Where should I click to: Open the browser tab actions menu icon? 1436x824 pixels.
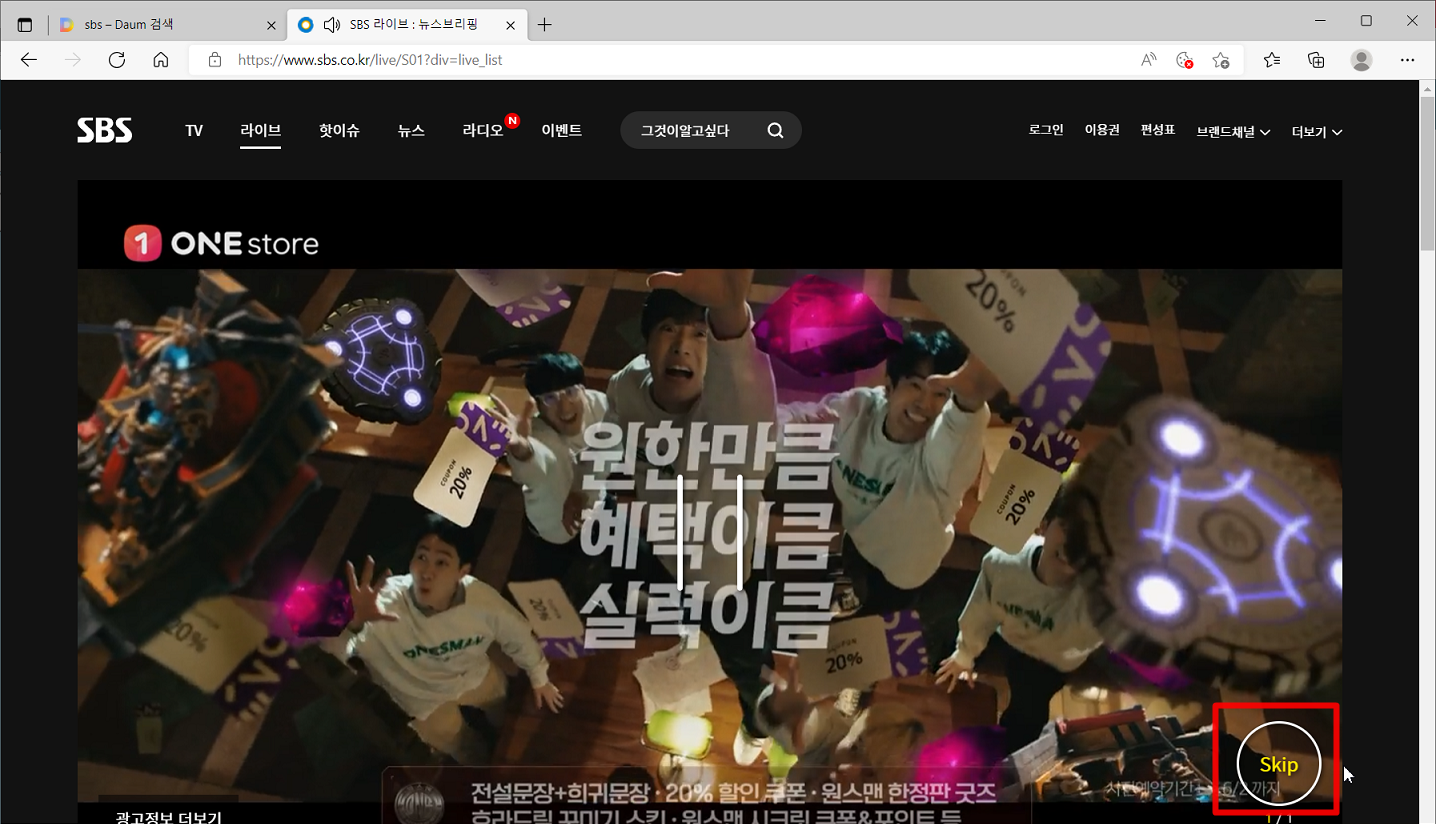(25, 25)
